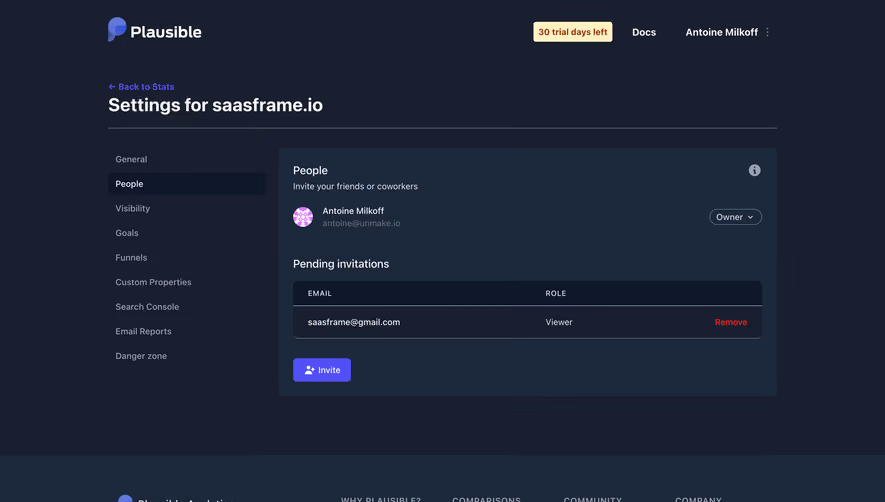Click the 30 trial days left badge
The height and width of the screenshot is (502, 885).
(x=572, y=32)
